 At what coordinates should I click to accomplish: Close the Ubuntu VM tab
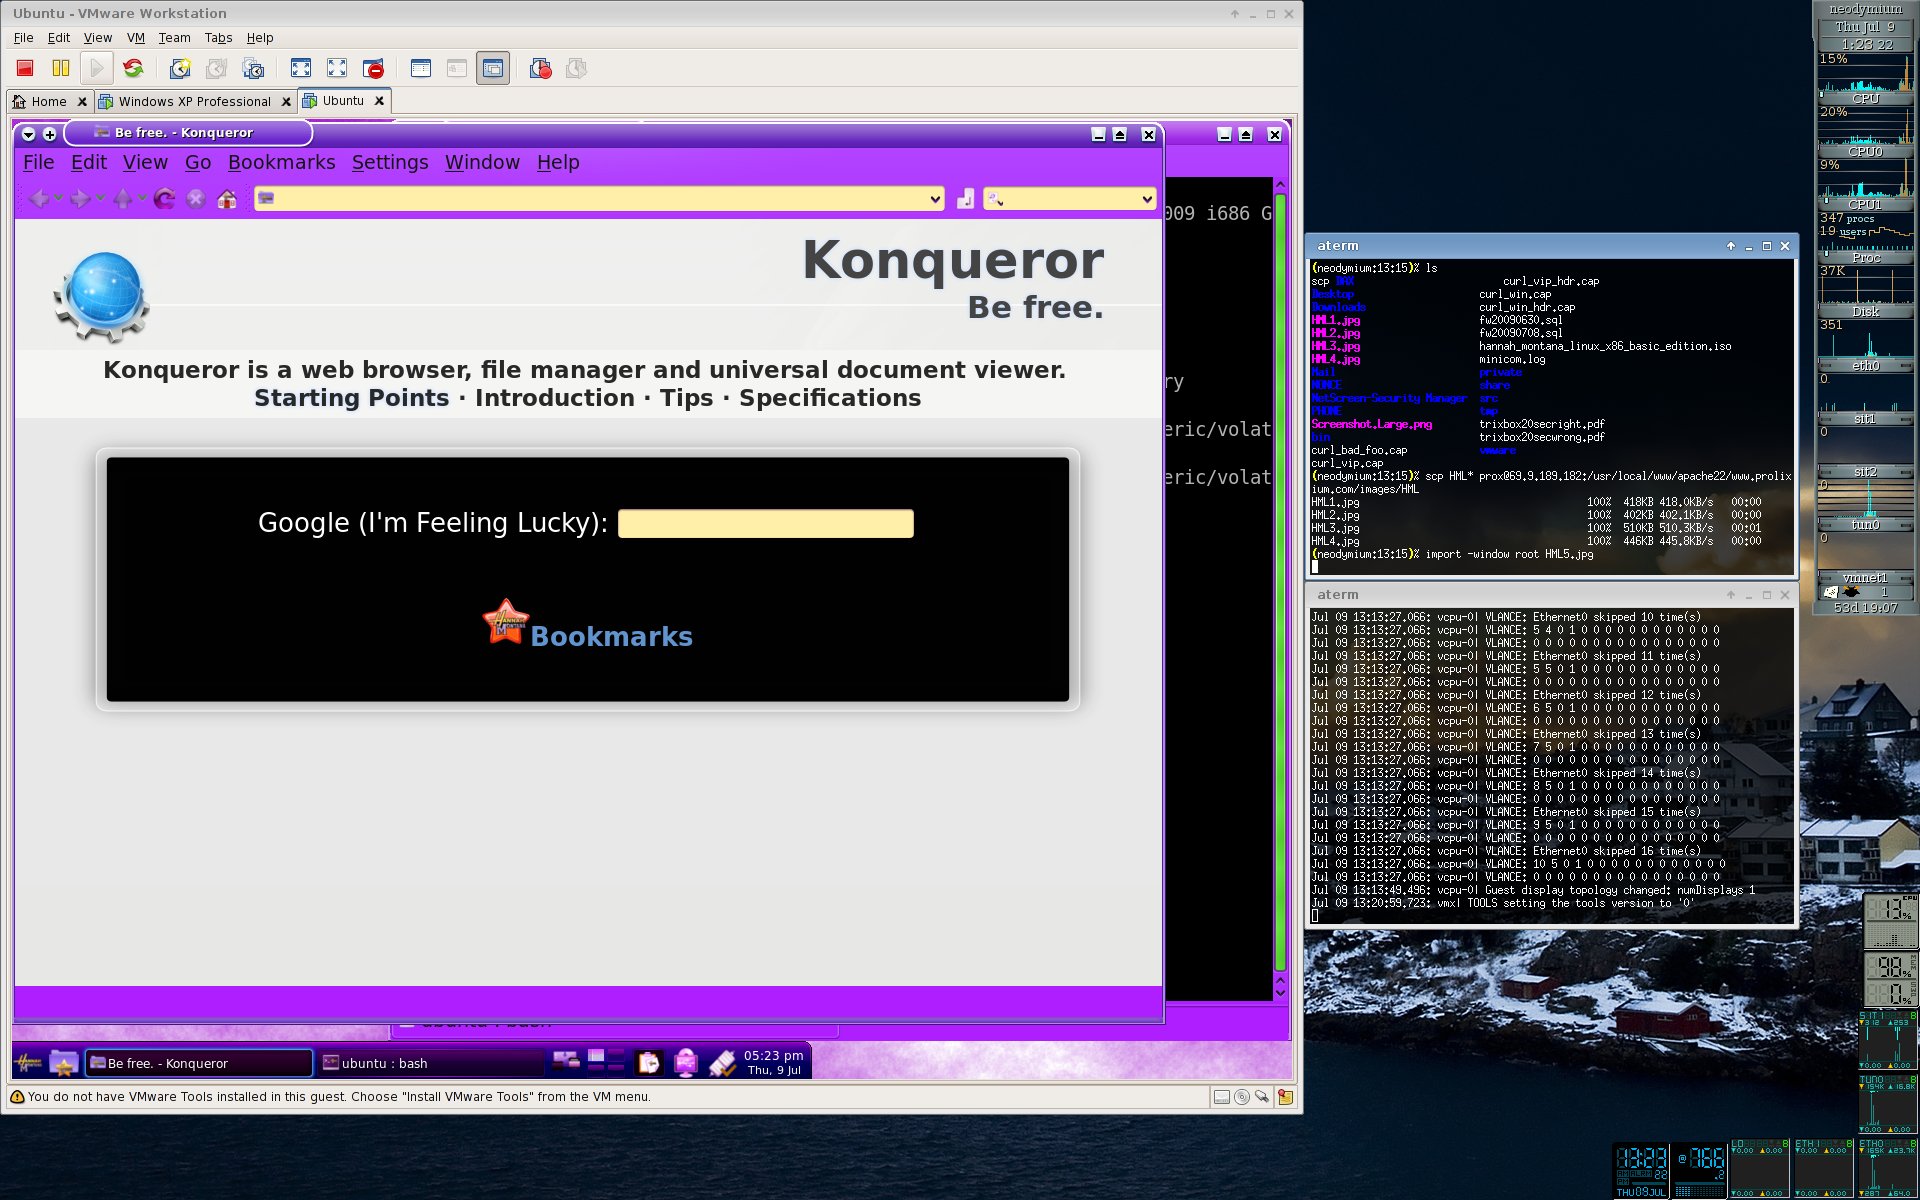pos(379,101)
